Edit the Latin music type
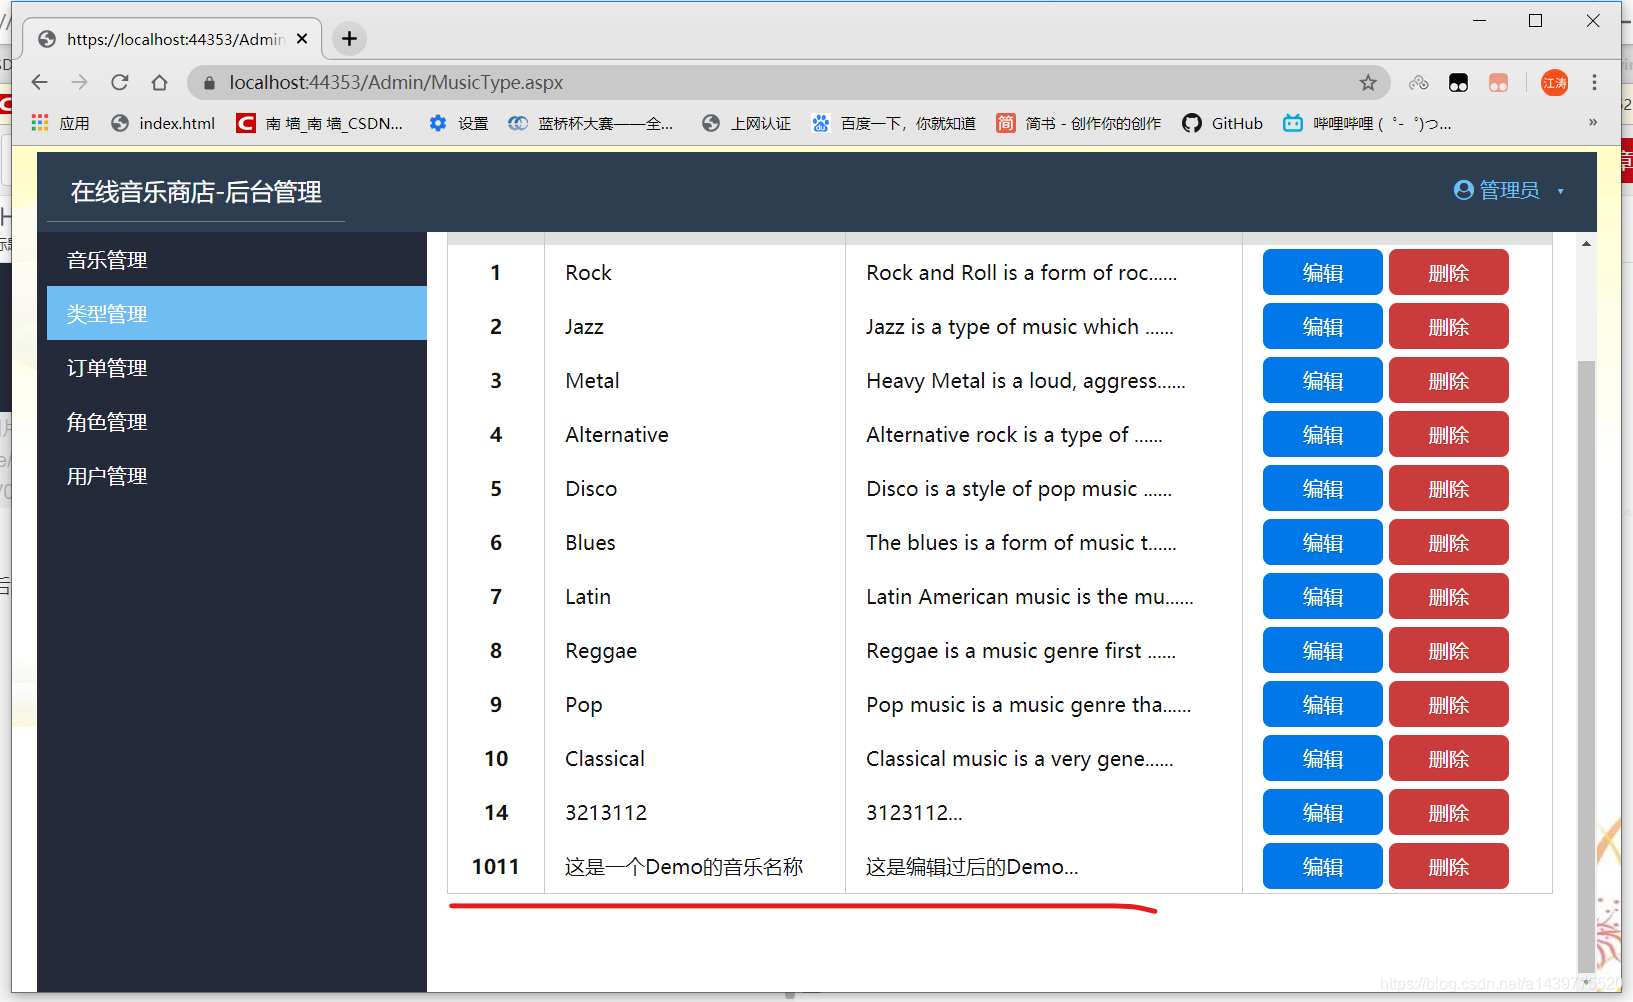The height and width of the screenshot is (1002, 1633). [x=1323, y=597]
